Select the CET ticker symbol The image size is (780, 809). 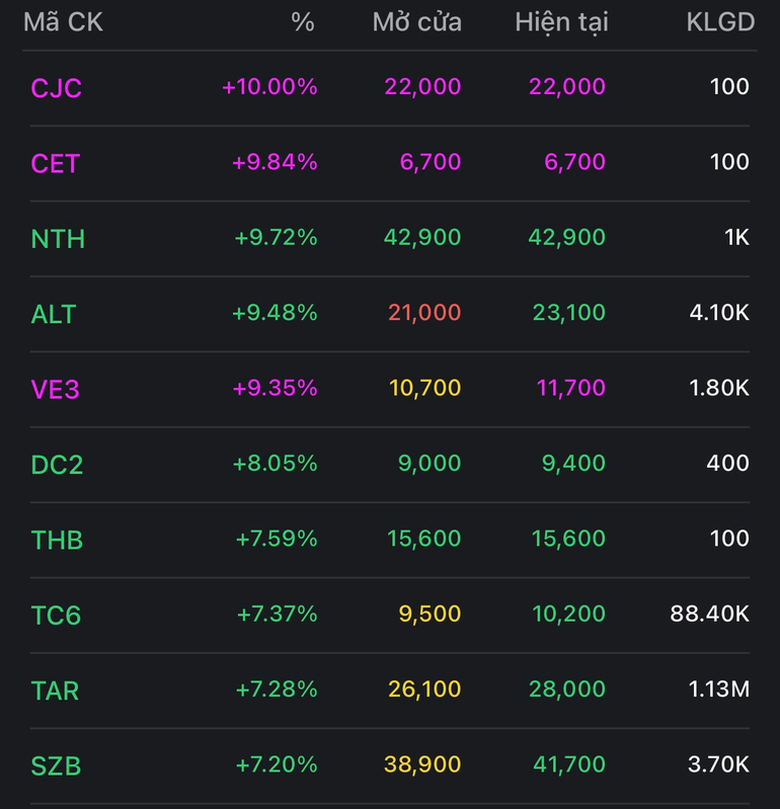[55, 163]
